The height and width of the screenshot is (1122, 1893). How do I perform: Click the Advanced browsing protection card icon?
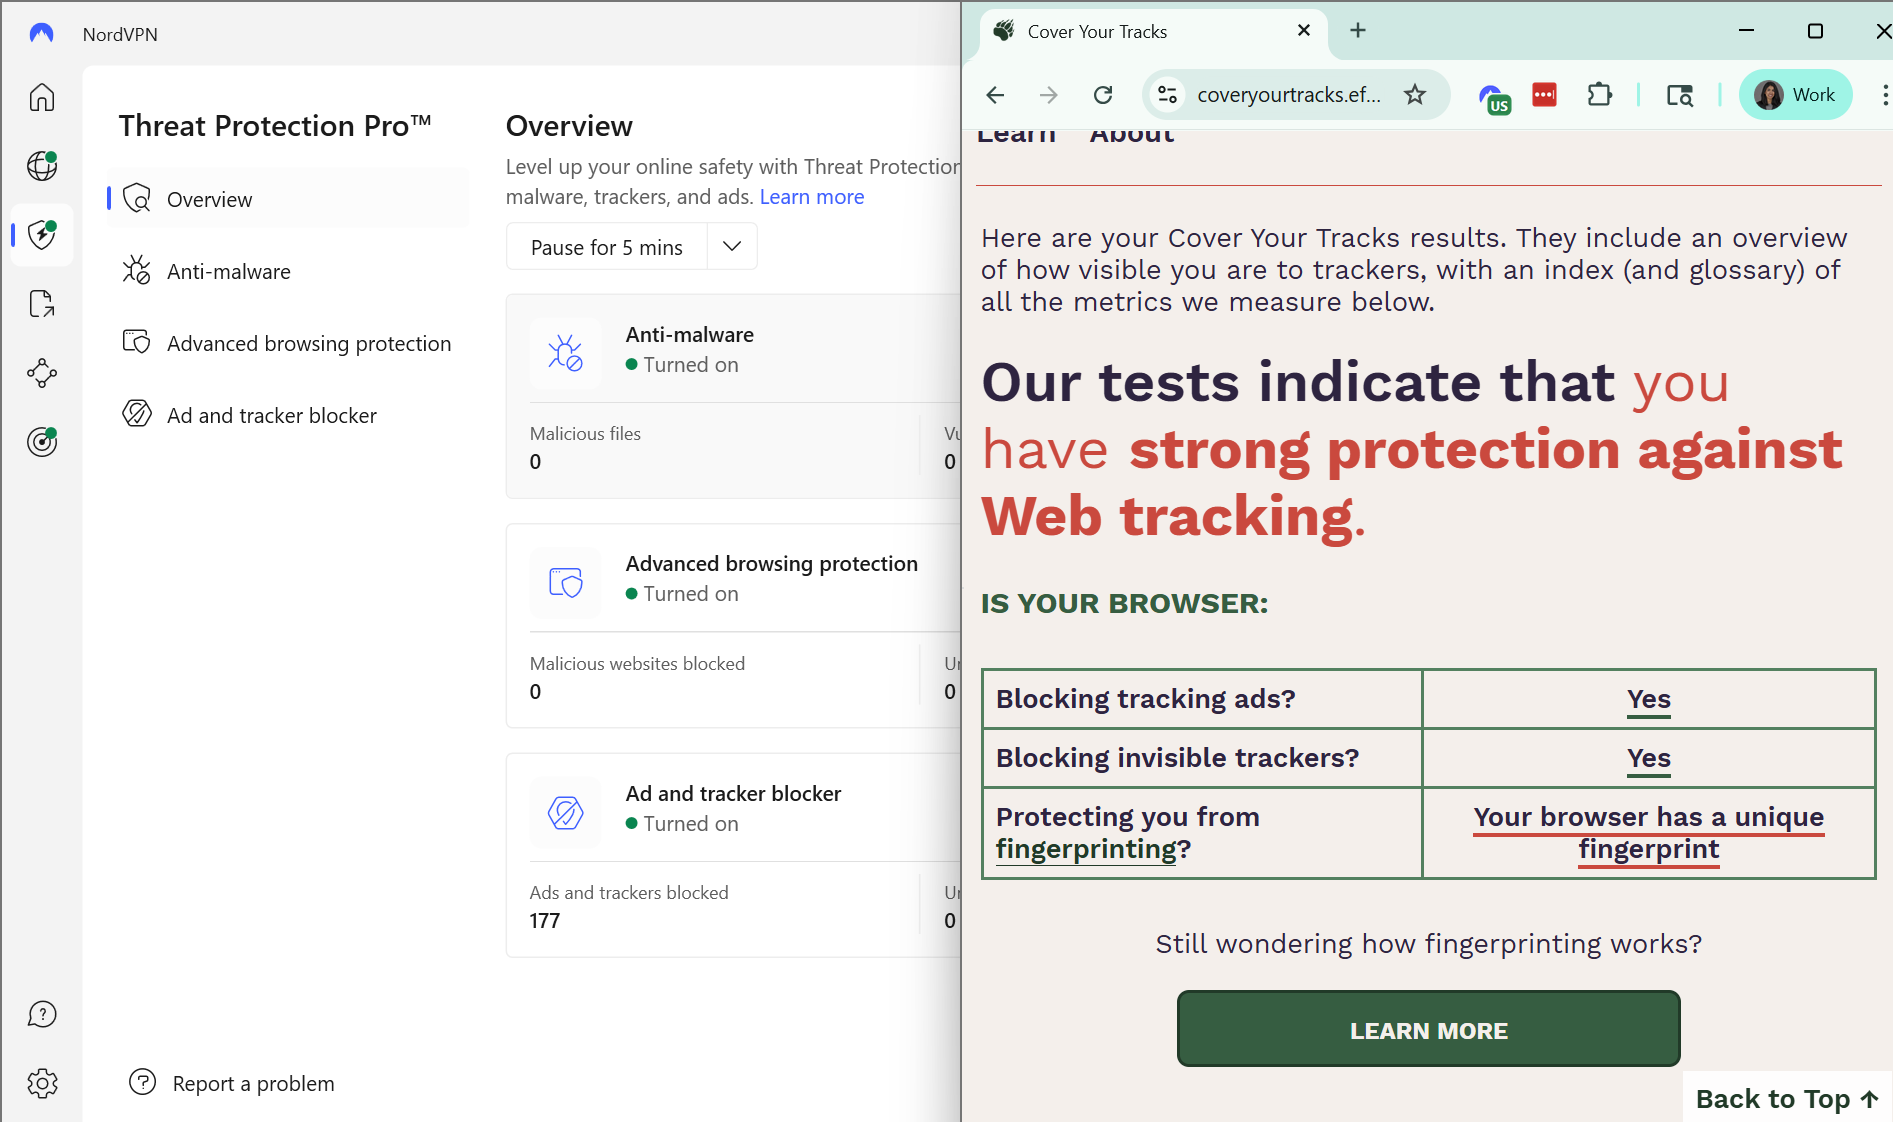point(565,582)
